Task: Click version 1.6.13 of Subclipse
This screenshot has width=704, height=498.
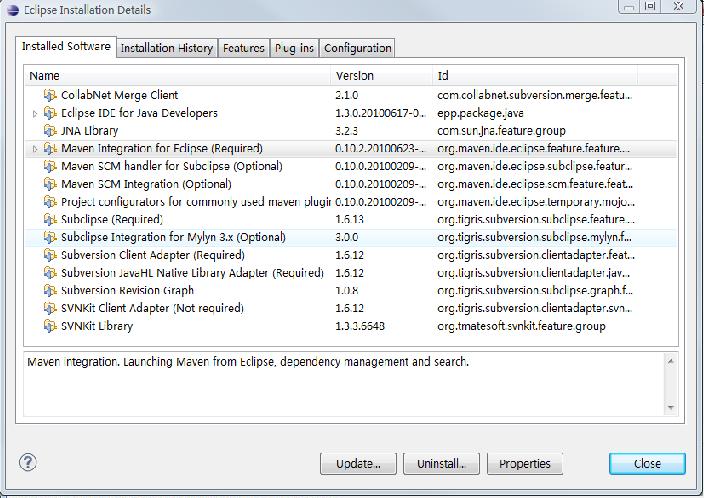Action: pyautogui.click(x=349, y=220)
